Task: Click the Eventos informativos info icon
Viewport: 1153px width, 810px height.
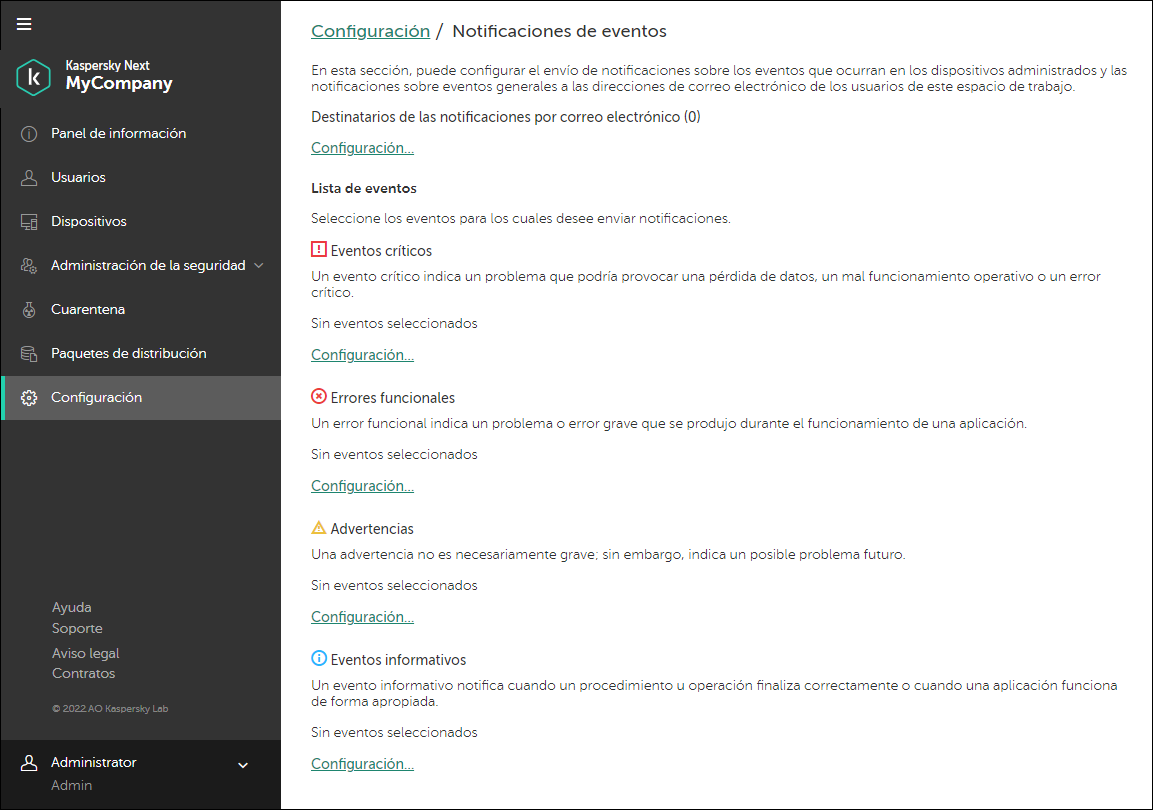Action: point(318,658)
